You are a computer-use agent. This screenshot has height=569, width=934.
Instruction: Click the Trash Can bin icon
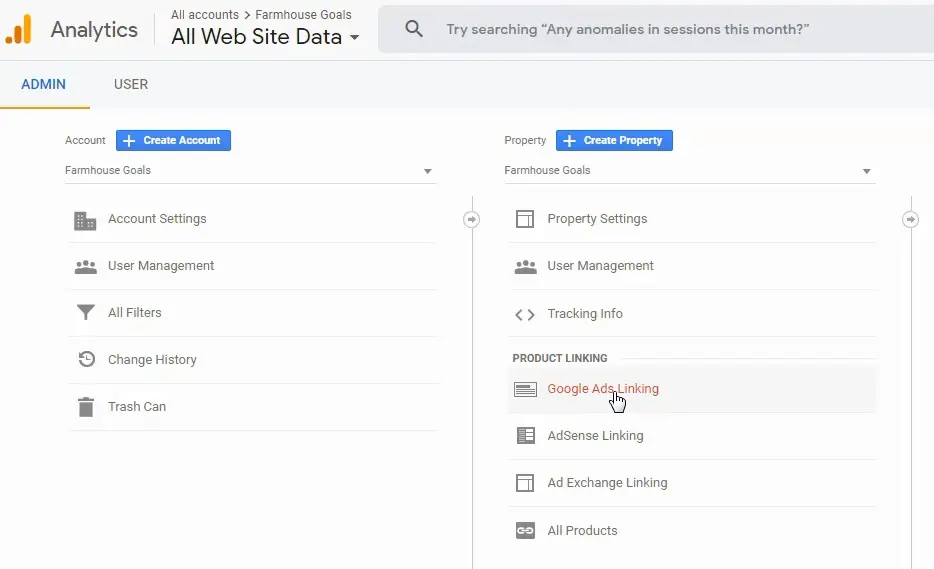click(86, 407)
